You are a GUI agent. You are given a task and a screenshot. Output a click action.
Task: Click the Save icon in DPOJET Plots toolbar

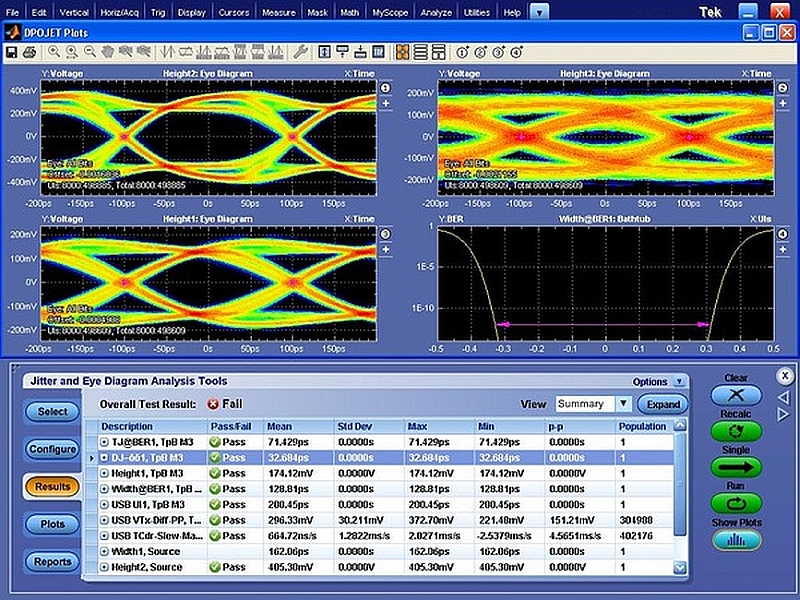point(11,52)
